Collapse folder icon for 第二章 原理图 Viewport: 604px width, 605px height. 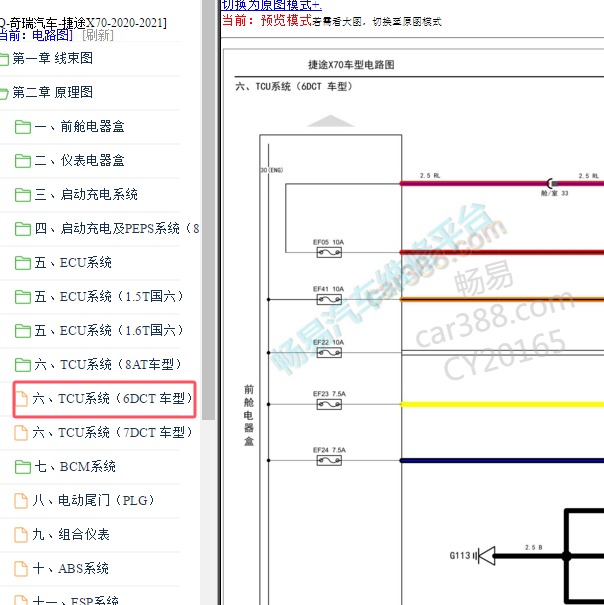tap(3, 93)
